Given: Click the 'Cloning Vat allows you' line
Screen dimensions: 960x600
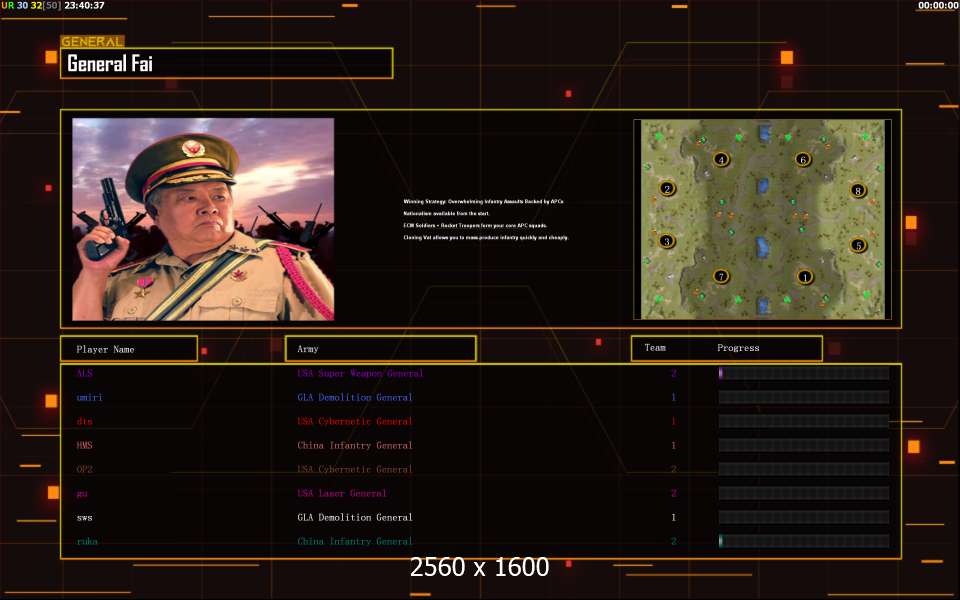Looking at the screenshot, I should tap(486, 238).
